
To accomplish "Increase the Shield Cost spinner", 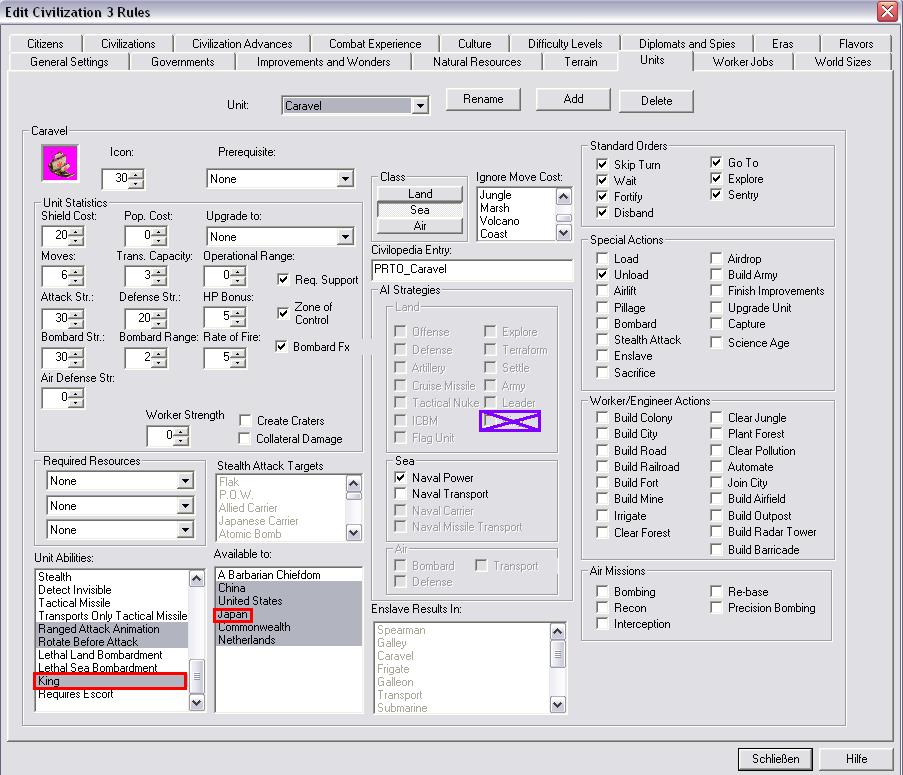I will [77, 232].
